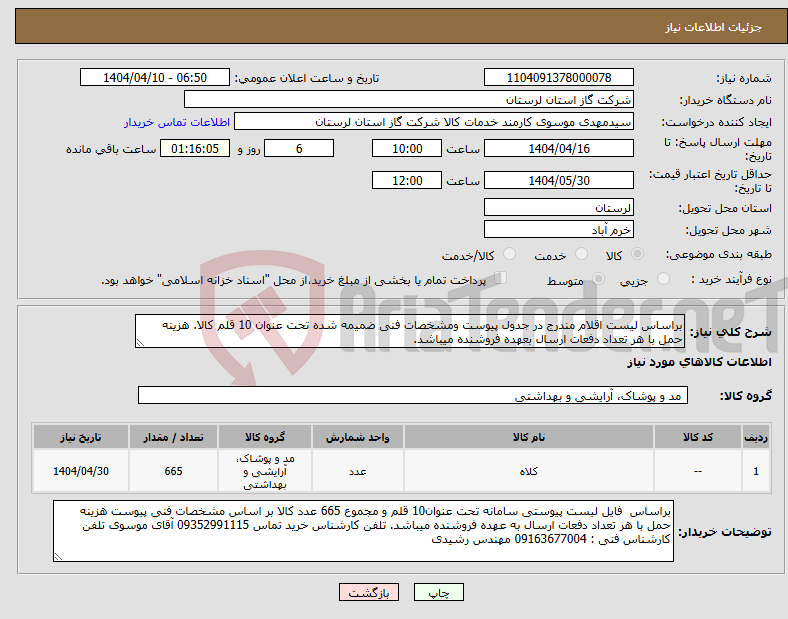The height and width of the screenshot is (619, 788).
Task: Click the بازگشت back button
Action: point(369,592)
